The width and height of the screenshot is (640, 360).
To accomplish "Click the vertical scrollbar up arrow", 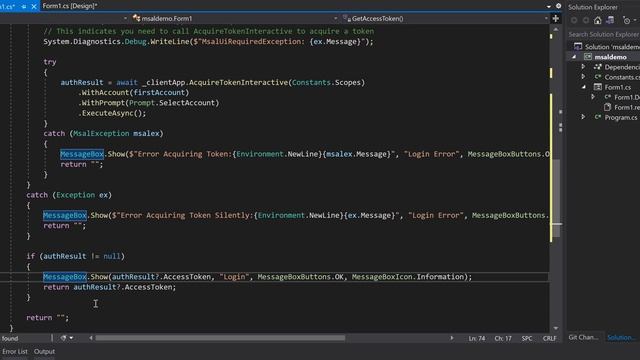I will coord(556,29).
